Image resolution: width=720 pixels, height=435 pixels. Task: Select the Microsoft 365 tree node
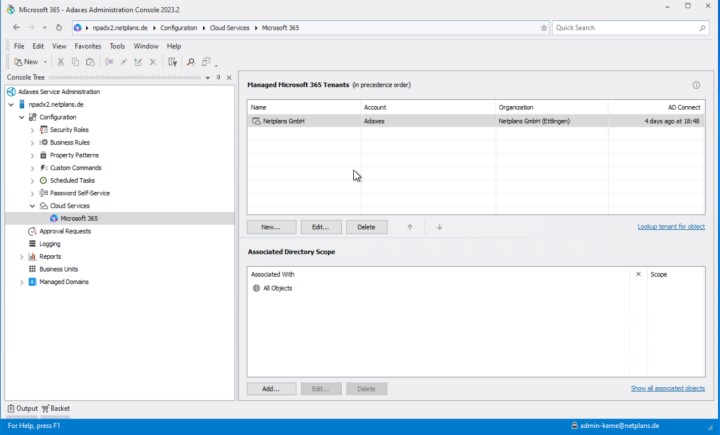click(x=78, y=218)
